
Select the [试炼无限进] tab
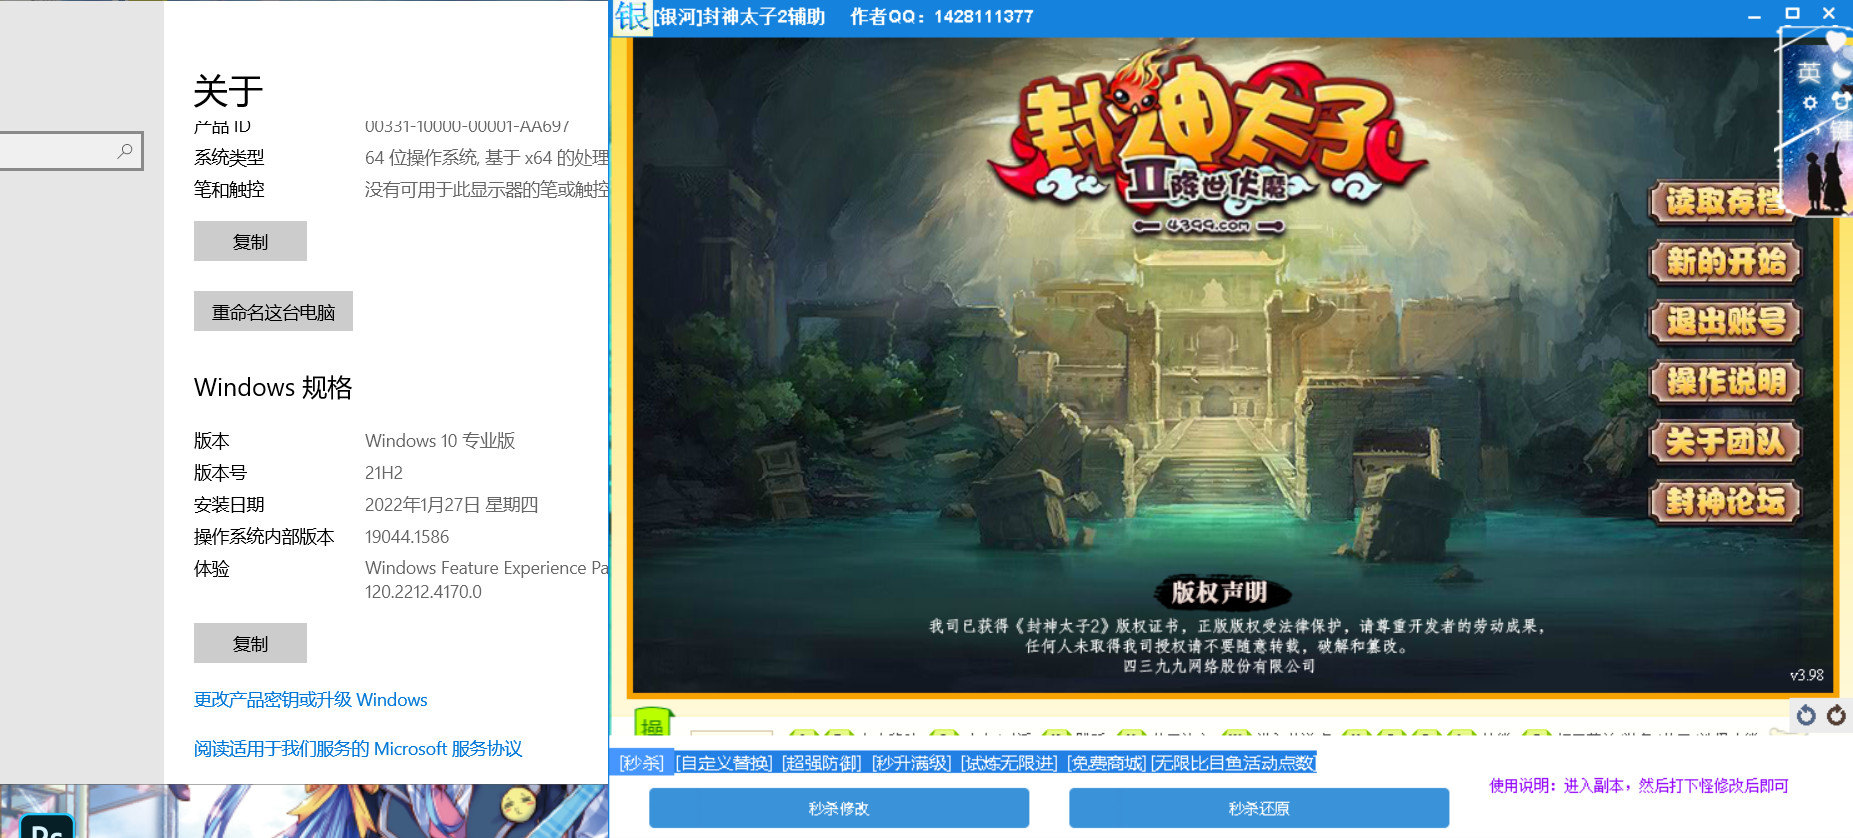(x=1008, y=763)
